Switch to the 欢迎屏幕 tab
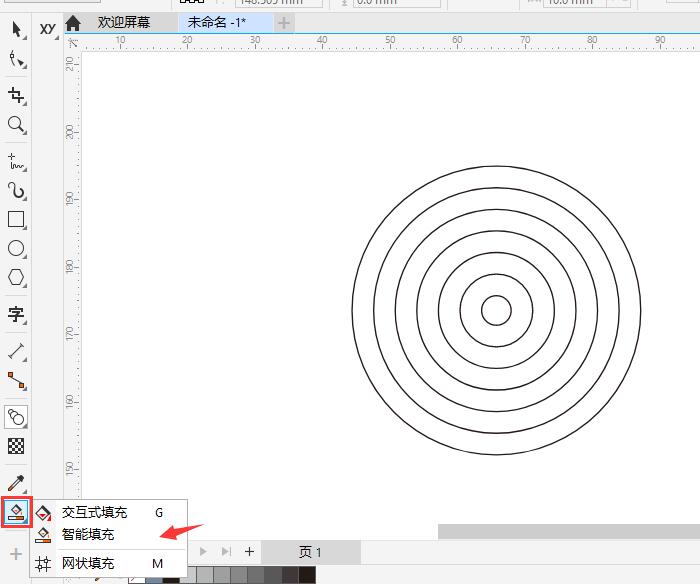 click(x=124, y=22)
